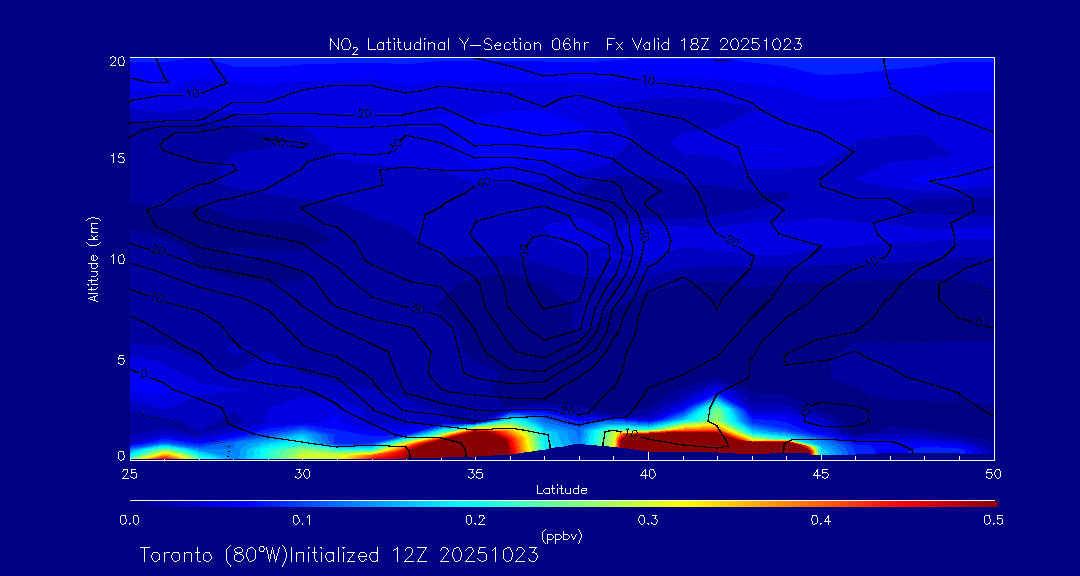Screen dimensions: 1080x576
Task: Click altitude tick label 20
Action: [117, 61]
